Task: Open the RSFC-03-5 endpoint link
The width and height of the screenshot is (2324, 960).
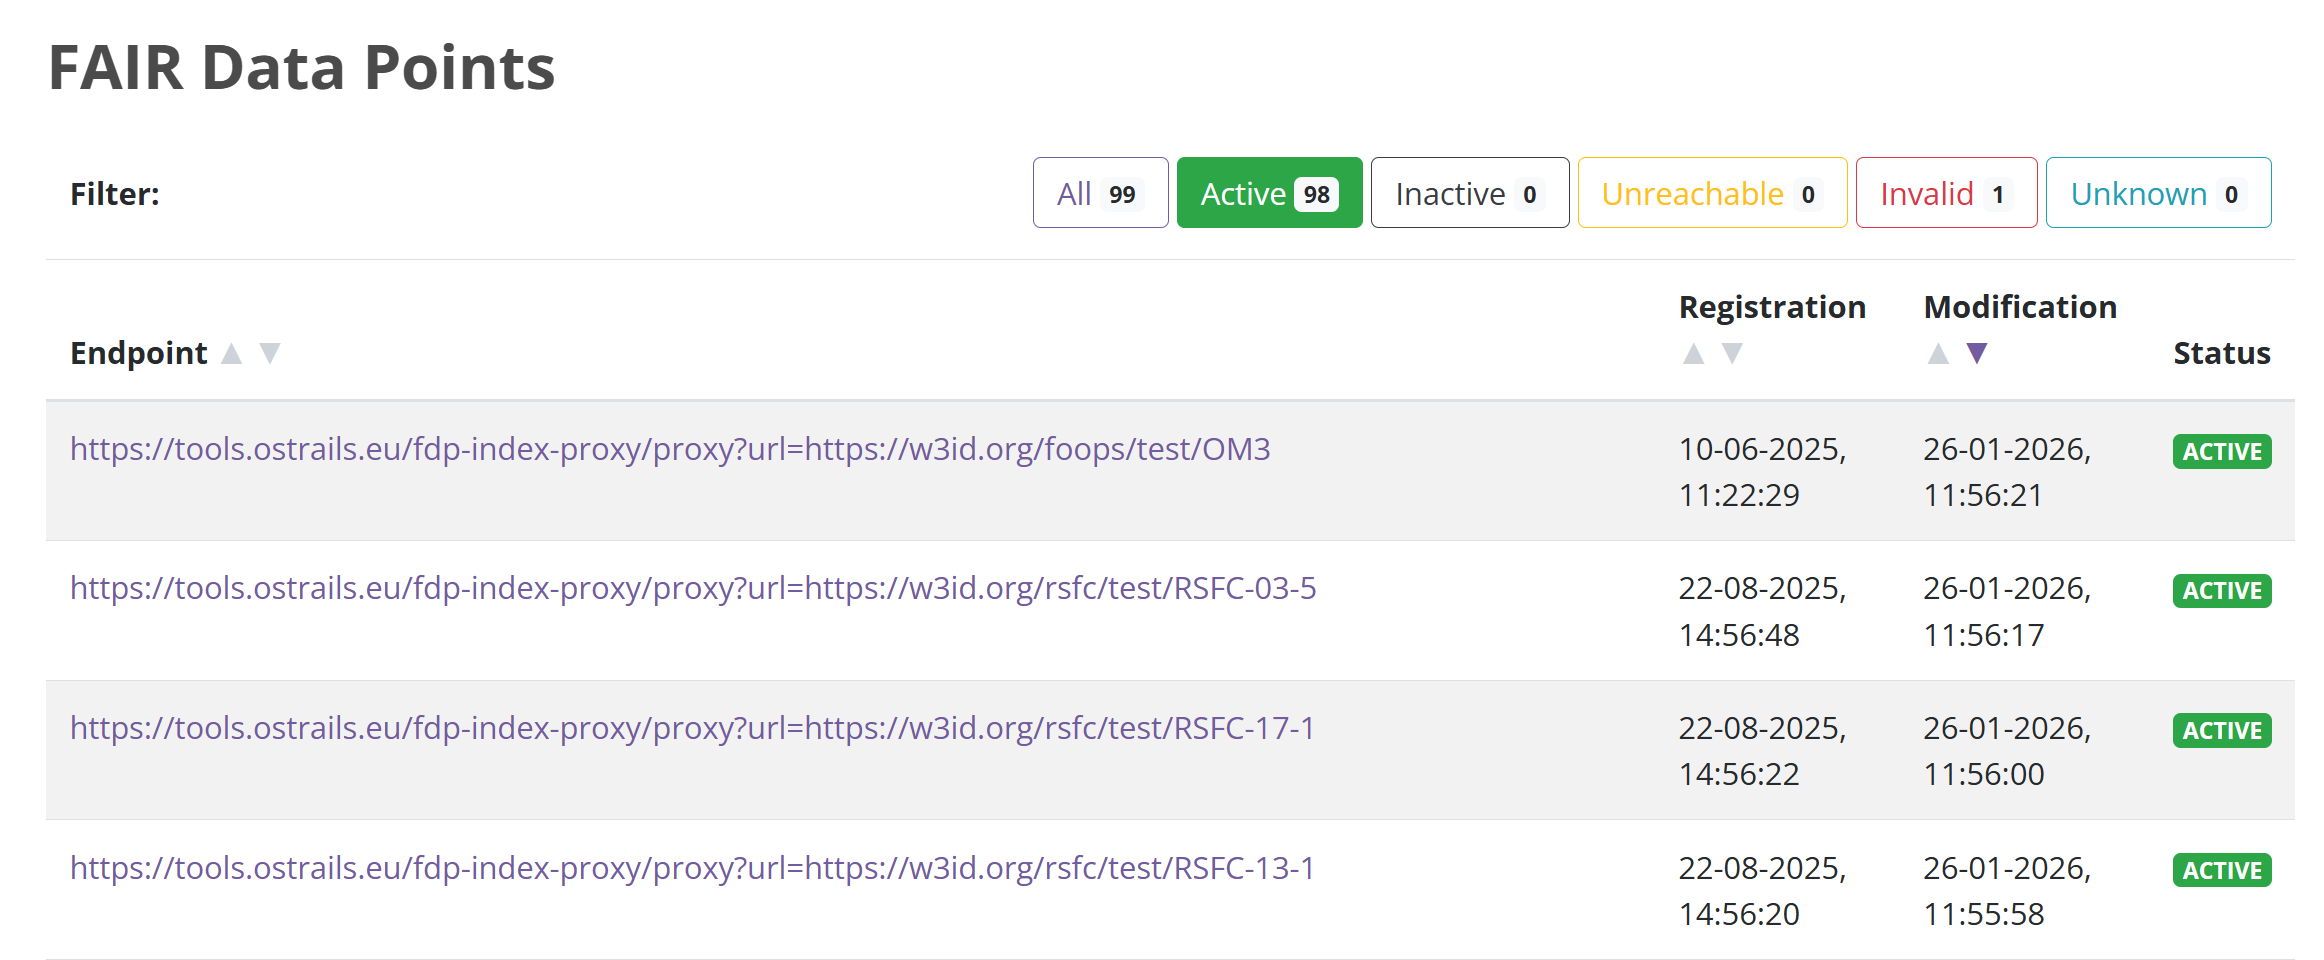Action: point(693,589)
